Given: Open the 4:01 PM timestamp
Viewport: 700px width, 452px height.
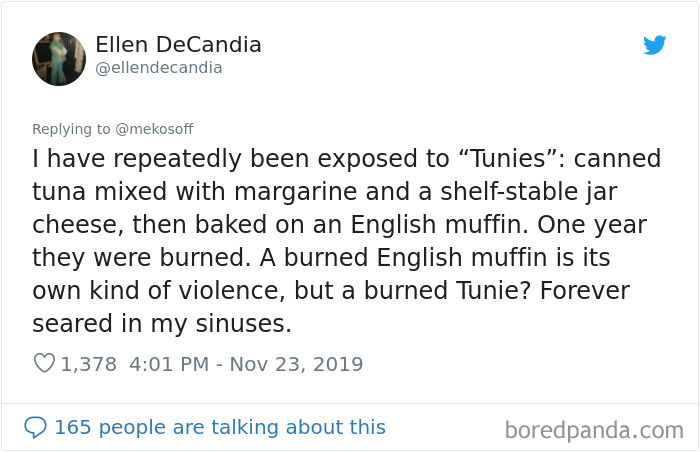Looking at the screenshot, I should click(x=169, y=364).
